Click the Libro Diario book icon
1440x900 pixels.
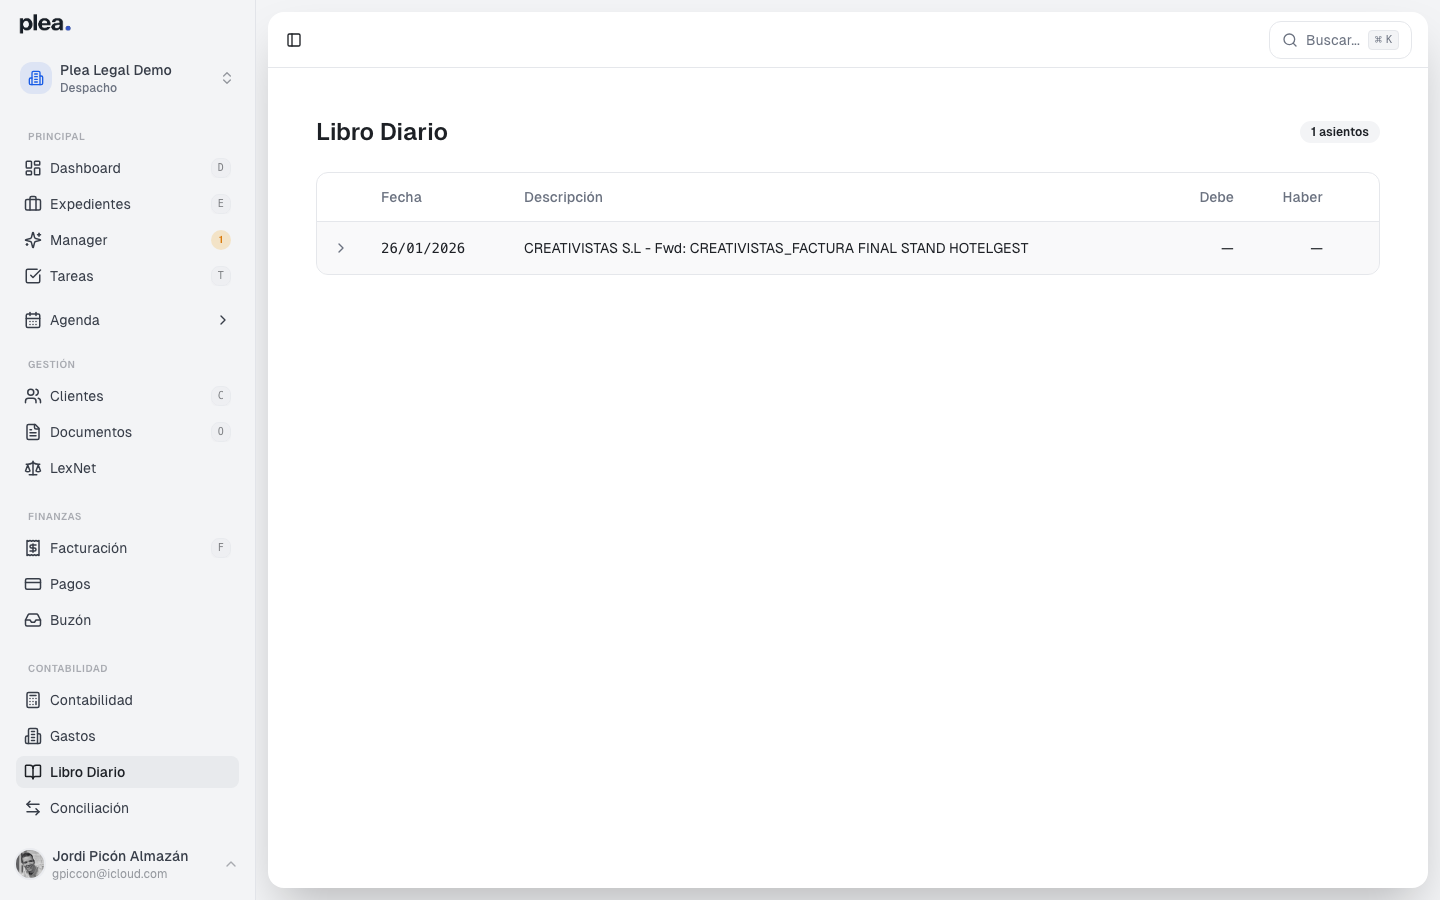coord(33,772)
